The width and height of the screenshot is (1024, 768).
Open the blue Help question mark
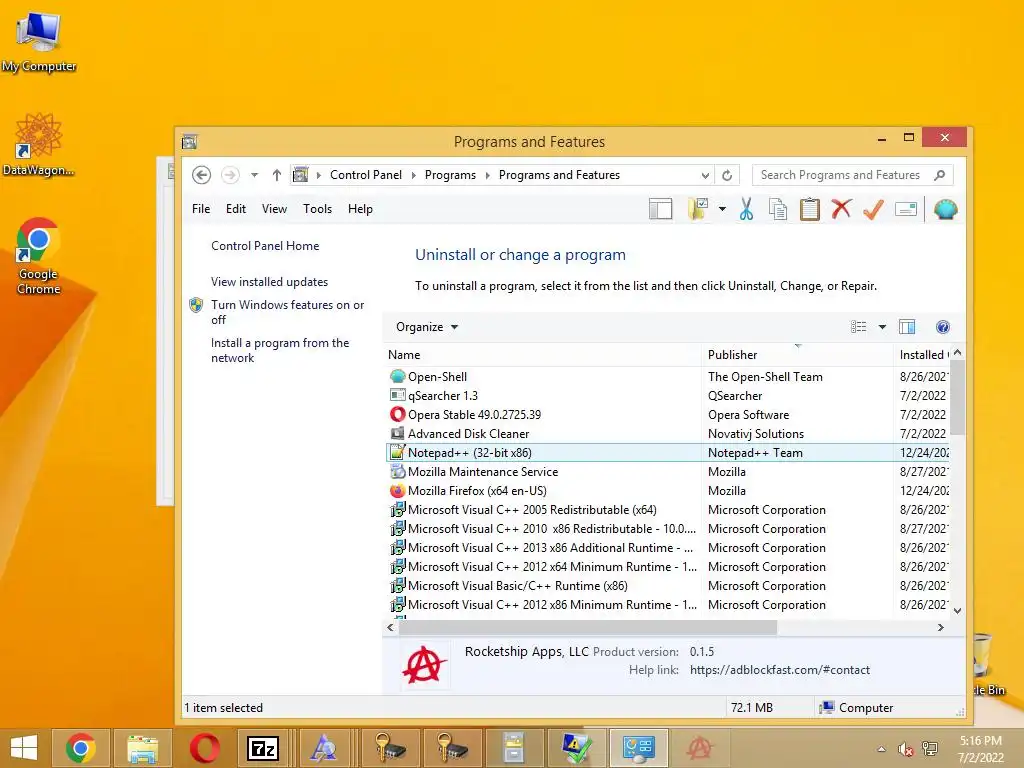coord(942,327)
